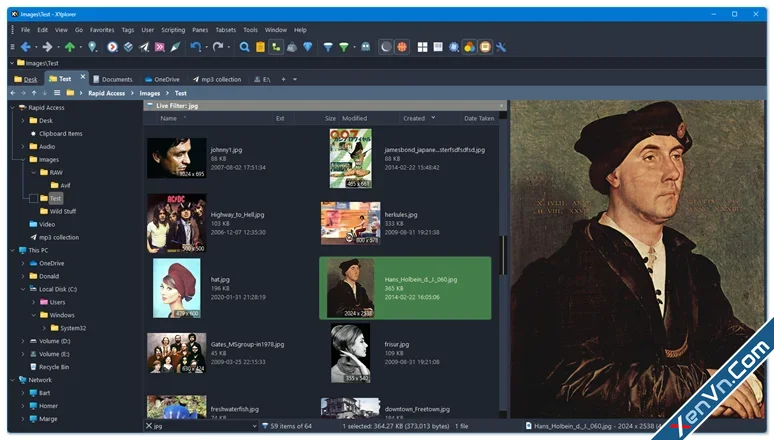Tick the checkbox beside Test tree folder
The image size is (774, 440).
pos(33,198)
